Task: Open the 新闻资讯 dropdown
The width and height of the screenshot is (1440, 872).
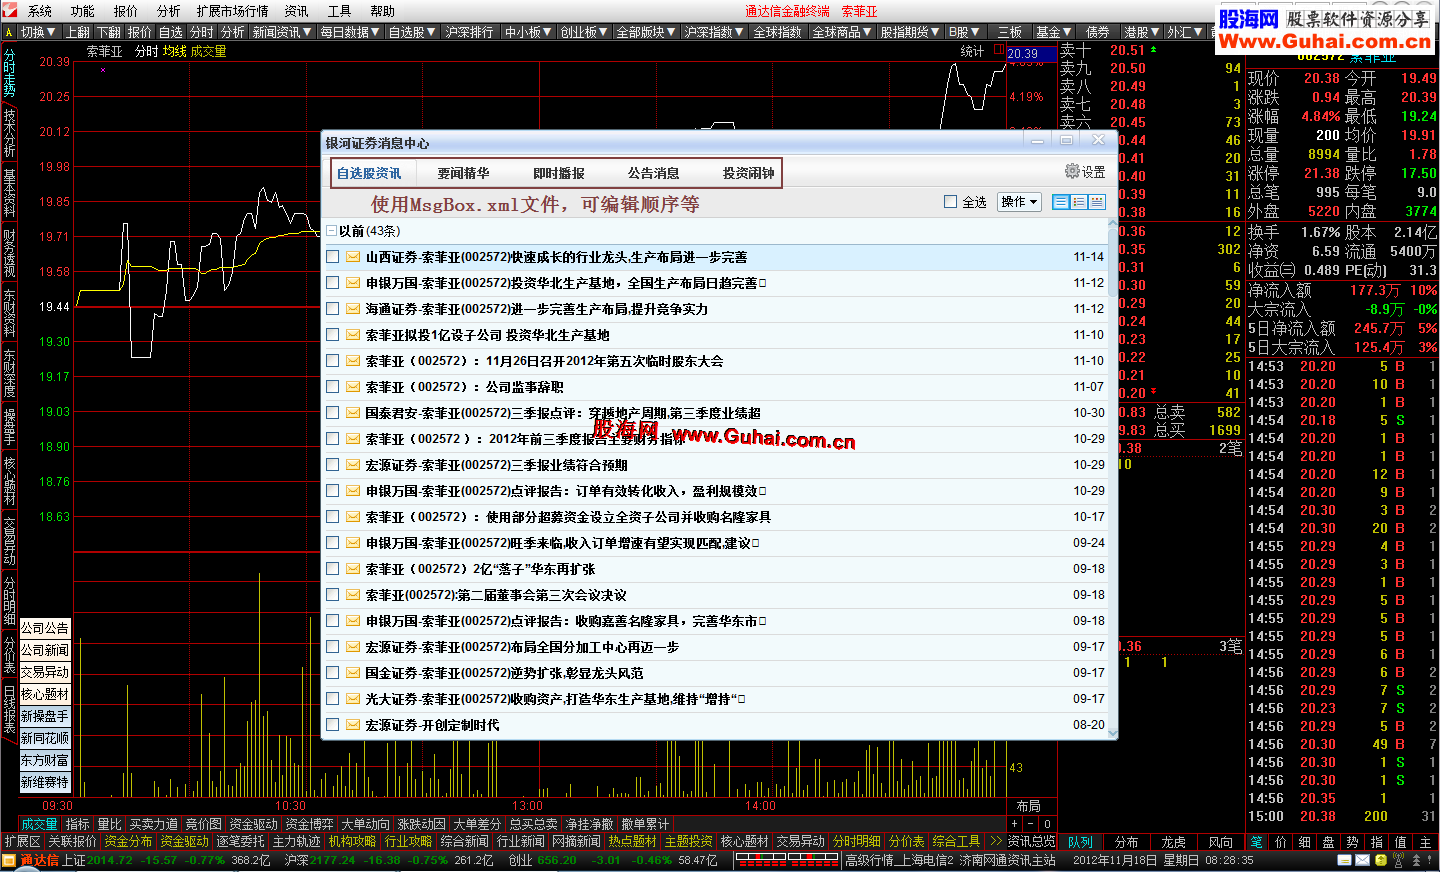Action: click(x=283, y=32)
